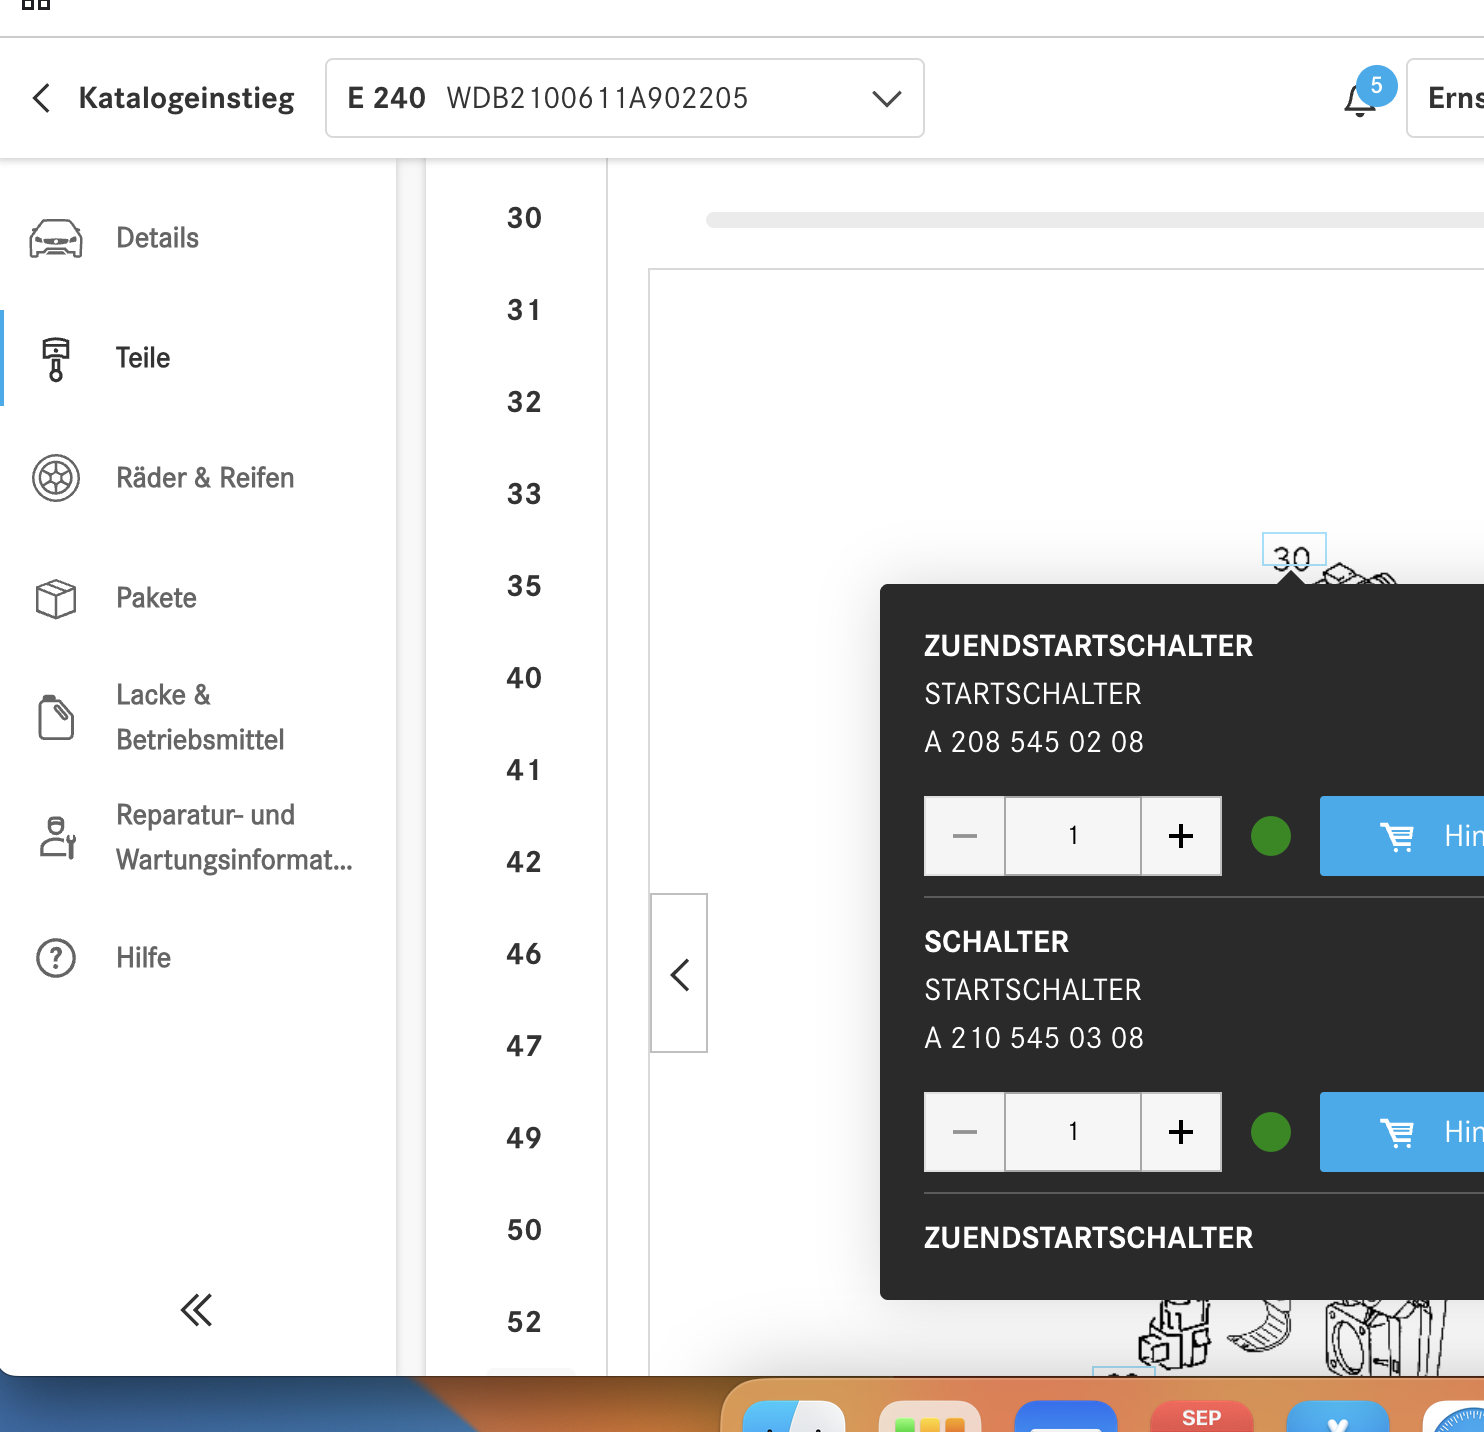Select position 35 in the list
1484x1432 pixels.
(x=524, y=586)
